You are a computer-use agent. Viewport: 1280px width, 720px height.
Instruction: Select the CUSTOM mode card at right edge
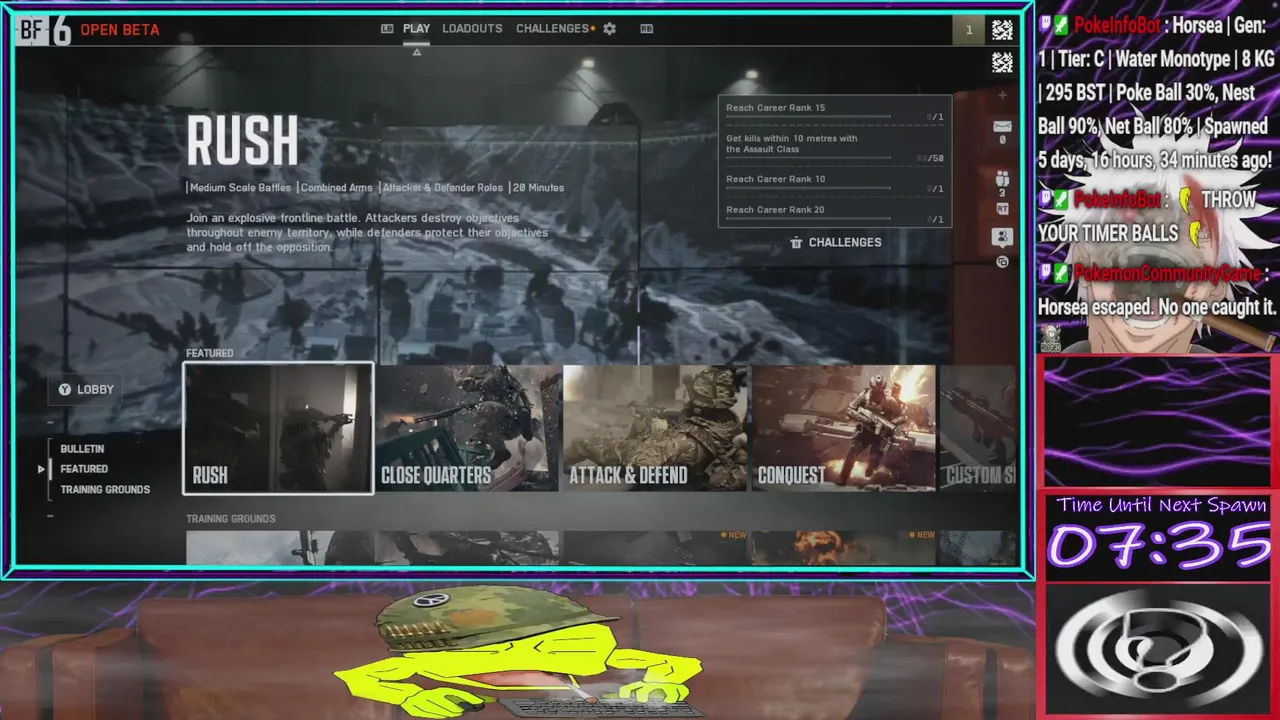coord(978,428)
